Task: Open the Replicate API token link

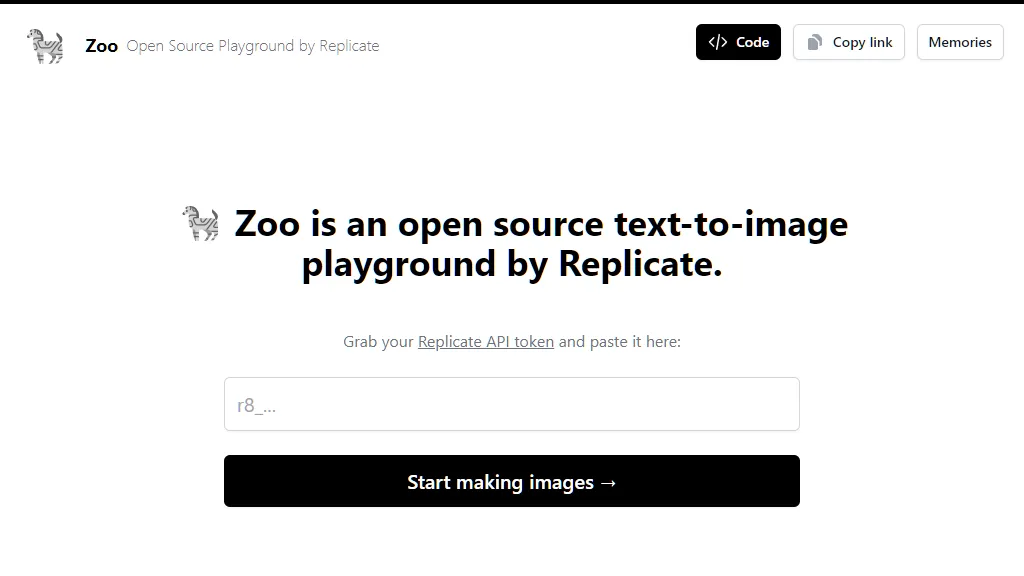Action: pyautogui.click(x=485, y=341)
